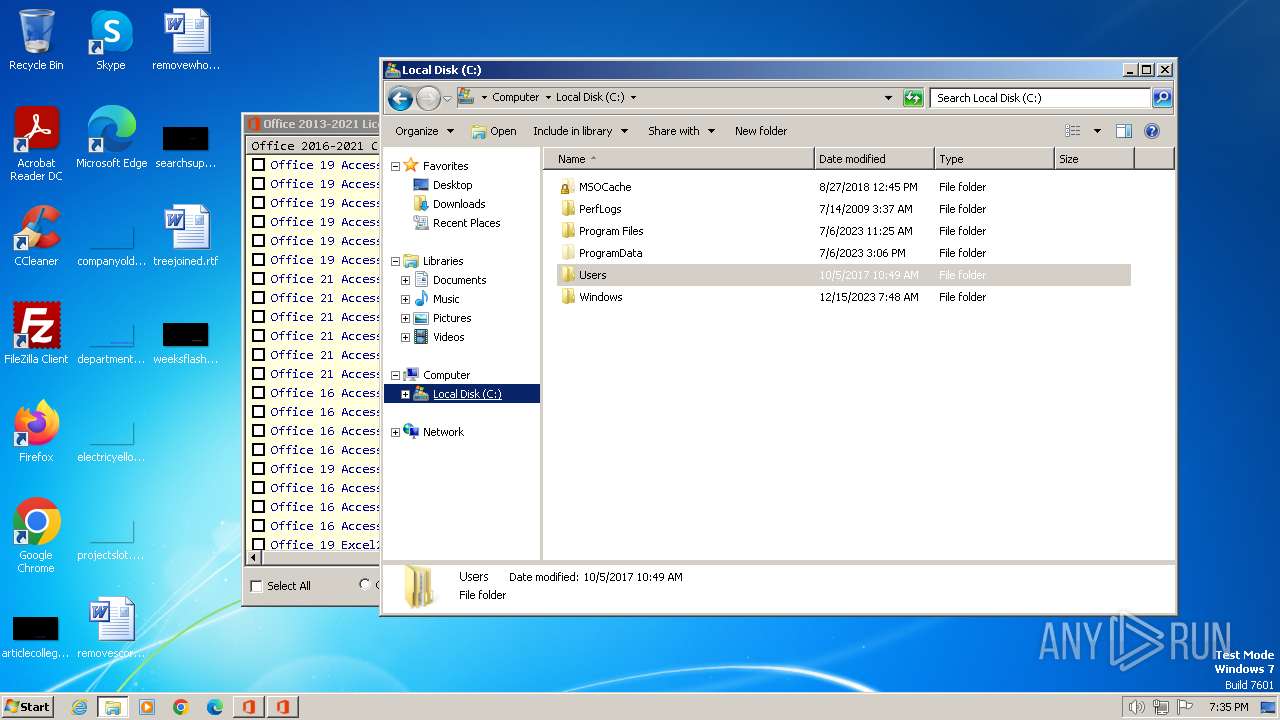Screen dimensions: 1280x720
Task: Select radio button beside Select All
Action: (365, 585)
